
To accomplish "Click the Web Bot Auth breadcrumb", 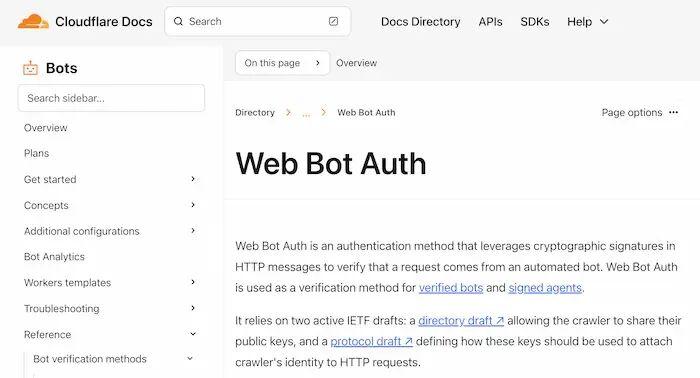I will (366, 112).
